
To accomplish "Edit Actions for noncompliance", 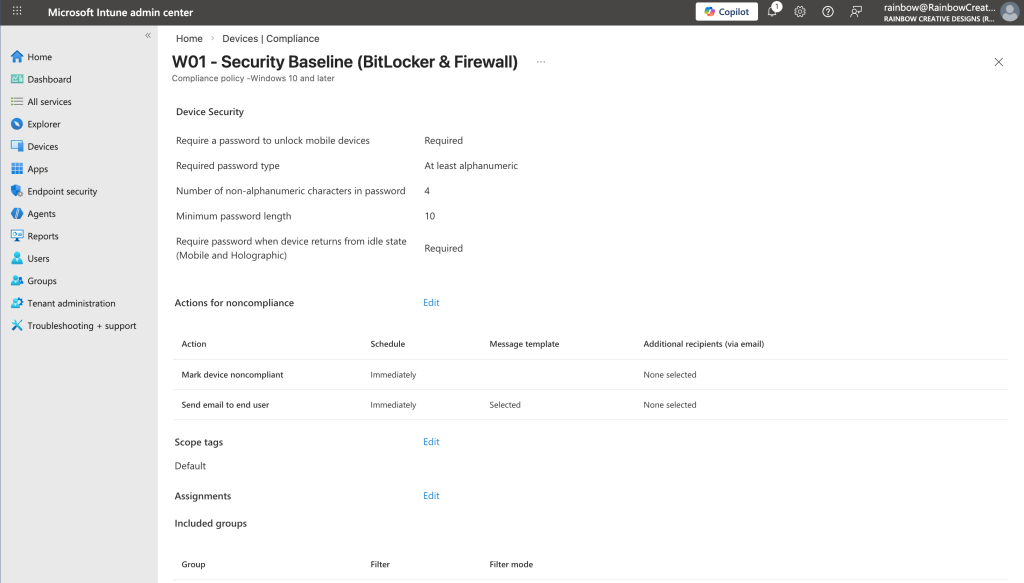I will pos(431,303).
